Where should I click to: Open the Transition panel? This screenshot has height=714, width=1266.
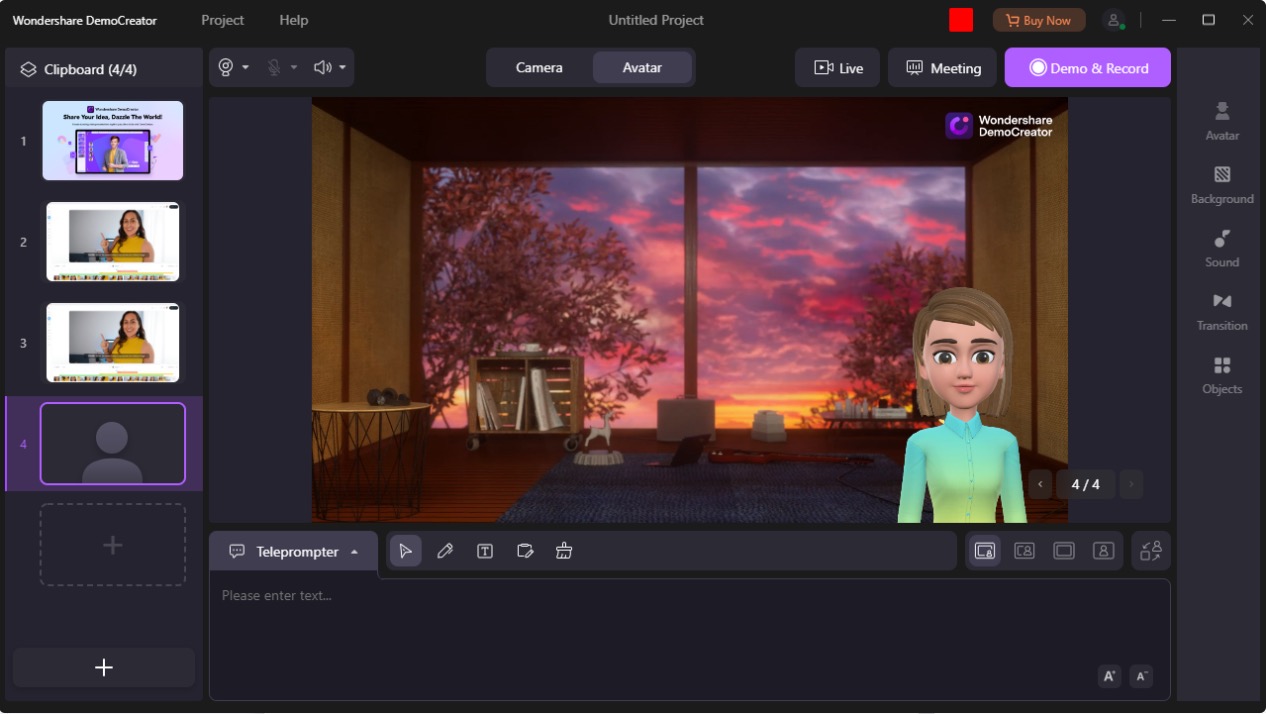click(x=1221, y=312)
